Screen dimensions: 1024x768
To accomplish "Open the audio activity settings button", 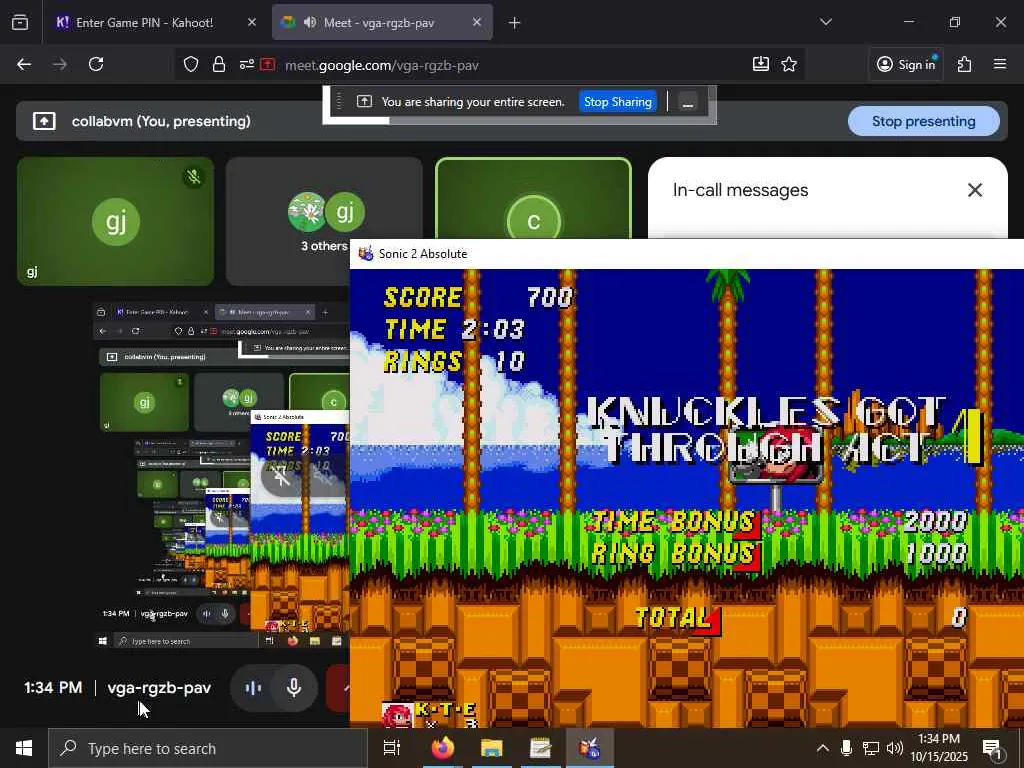I will click(x=253, y=688).
